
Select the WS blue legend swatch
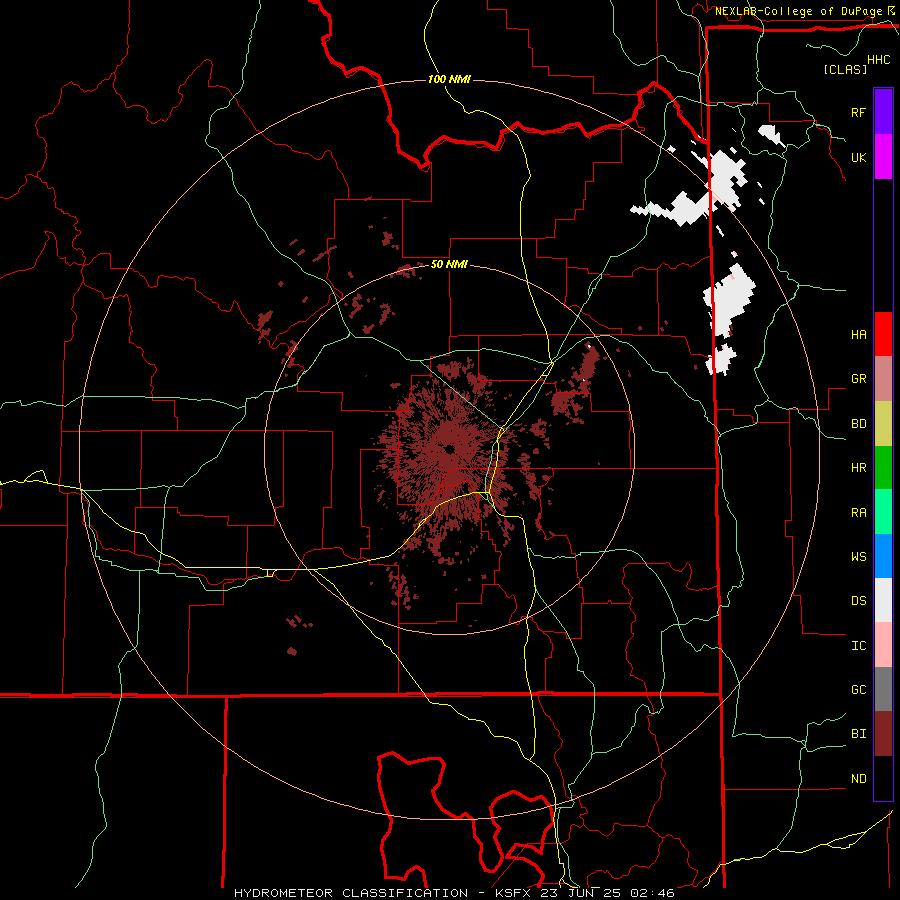pyautogui.click(x=883, y=556)
